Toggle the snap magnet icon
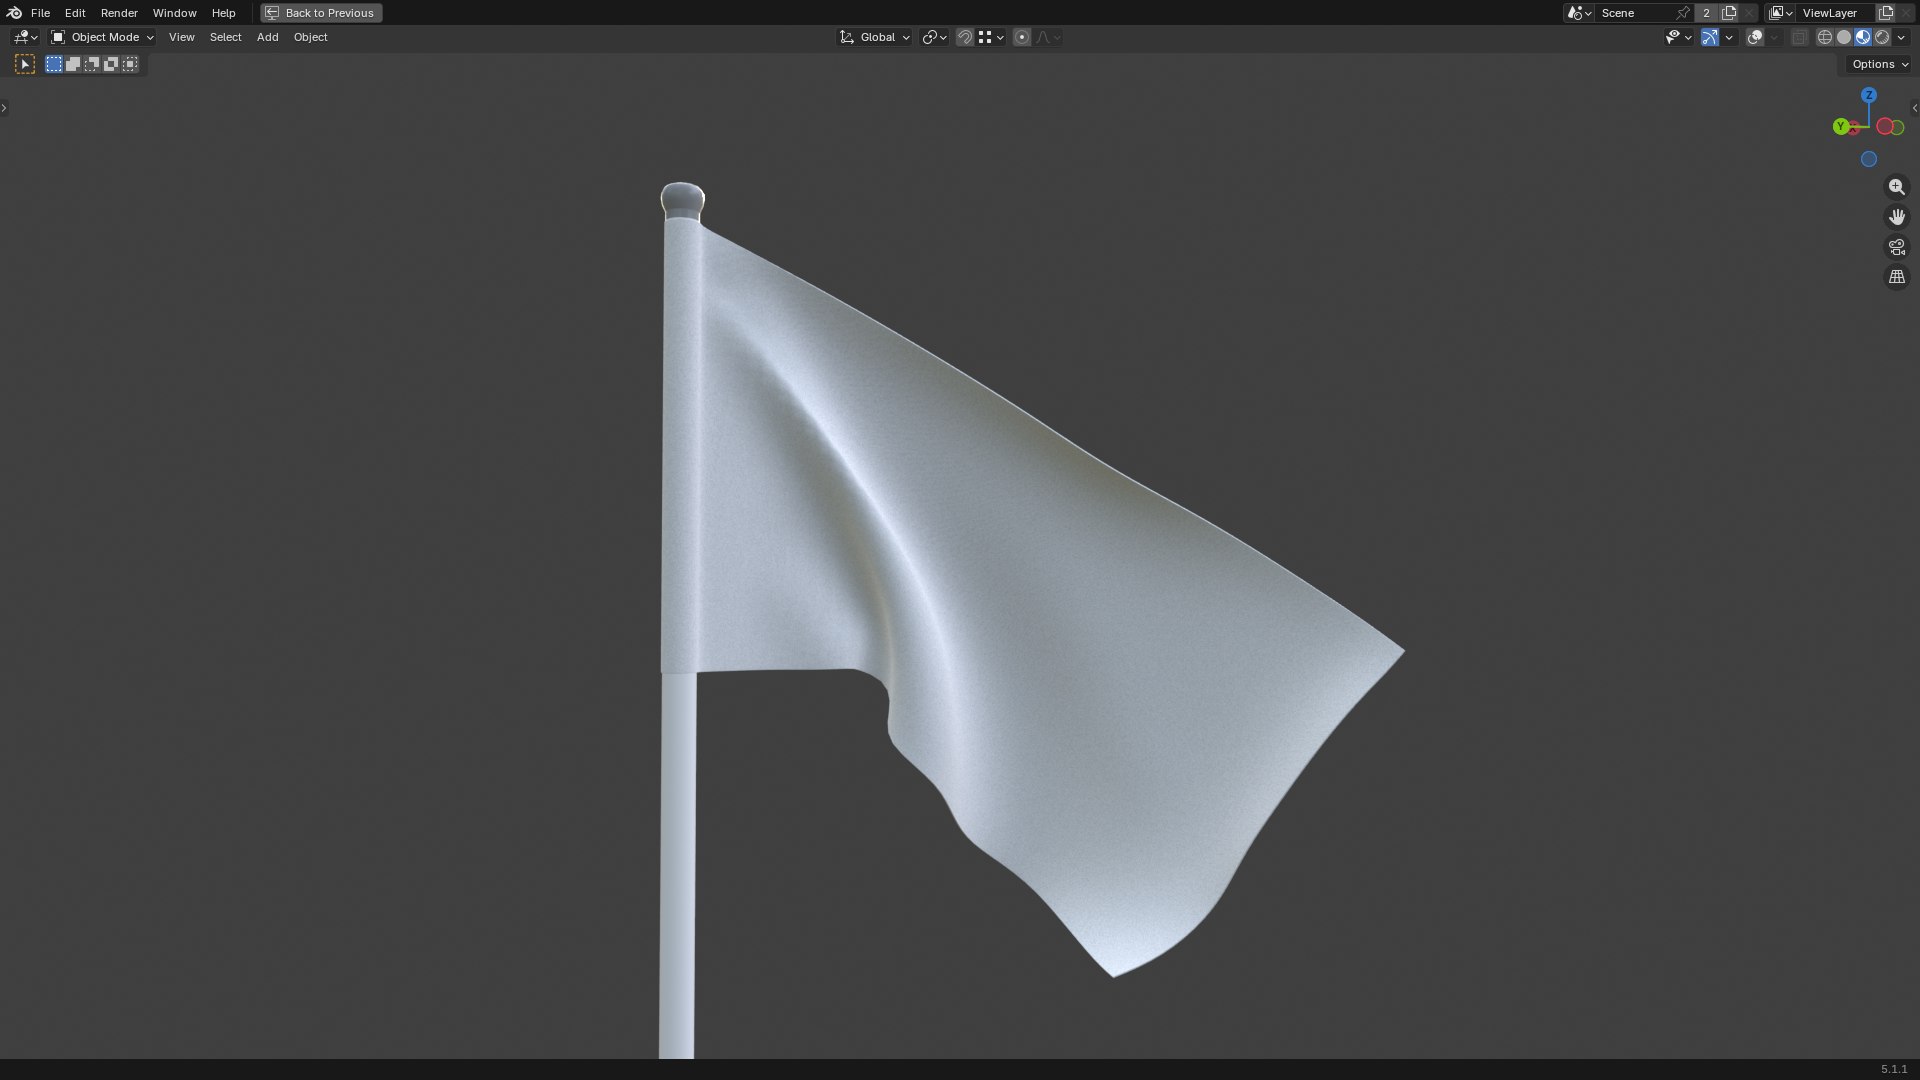Image resolution: width=1920 pixels, height=1080 pixels. 965,37
